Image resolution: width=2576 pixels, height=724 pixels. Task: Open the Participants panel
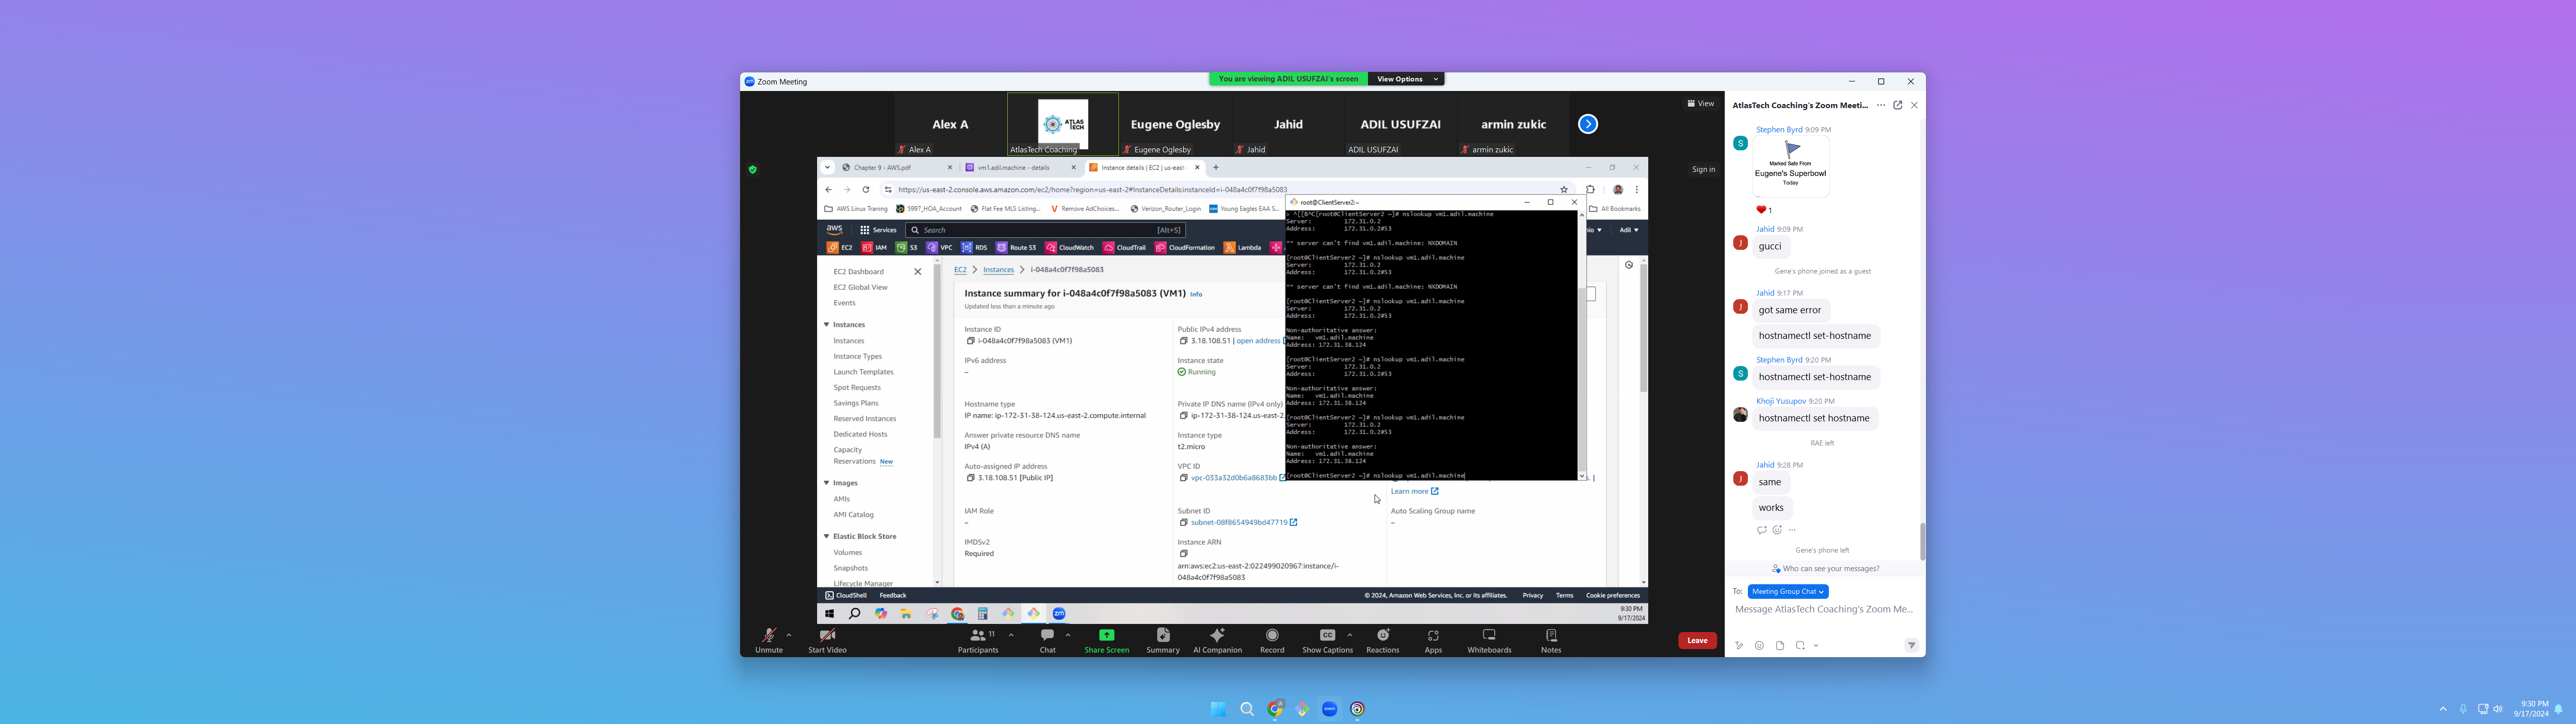[x=977, y=640]
